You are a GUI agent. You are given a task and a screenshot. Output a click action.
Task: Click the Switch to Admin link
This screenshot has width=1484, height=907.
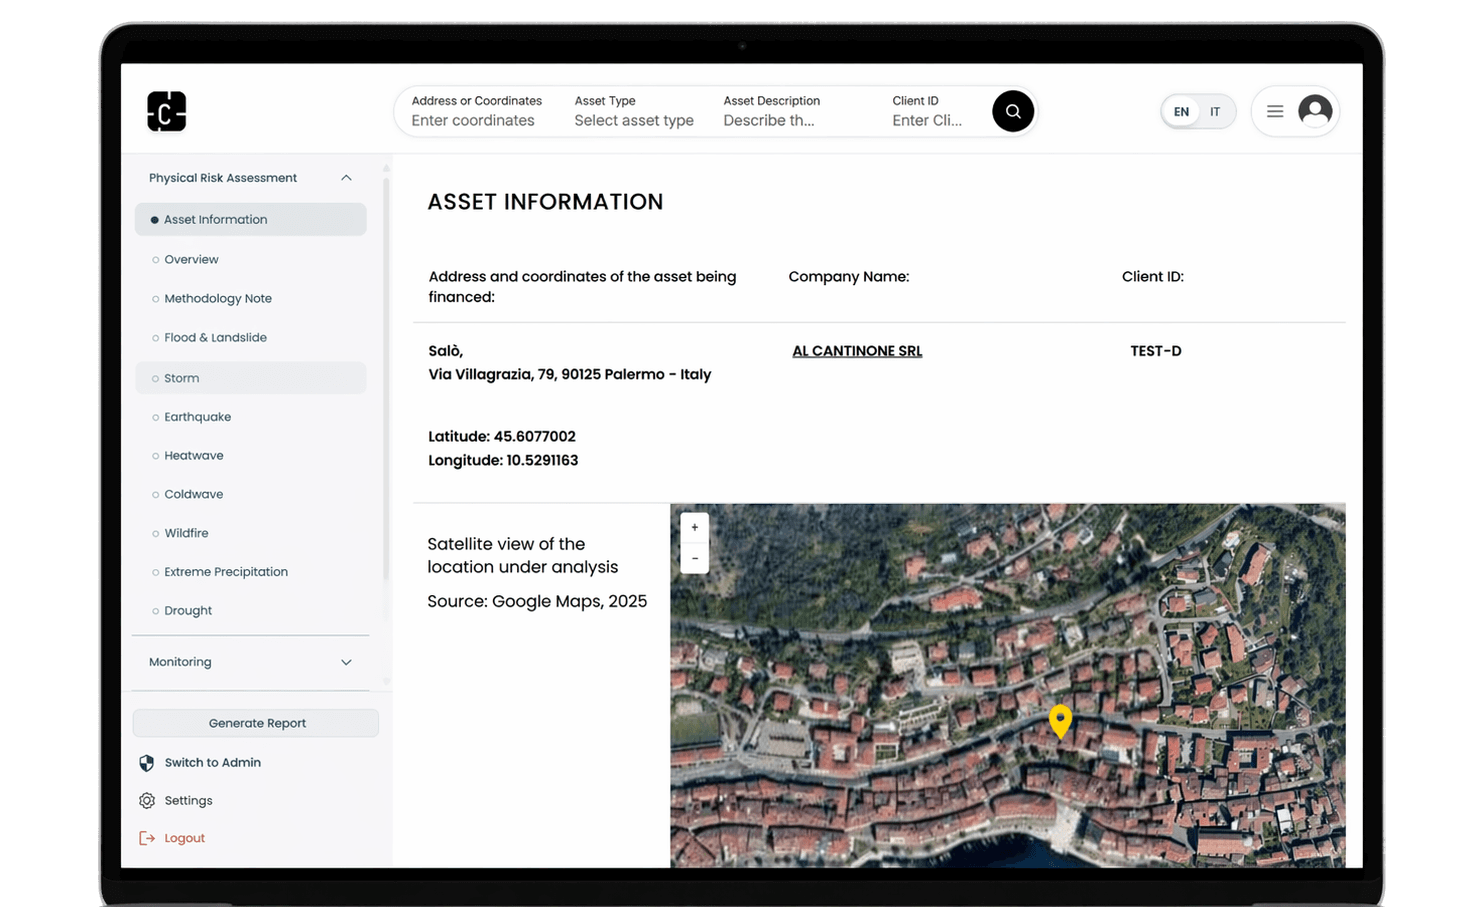pyautogui.click(x=213, y=763)
